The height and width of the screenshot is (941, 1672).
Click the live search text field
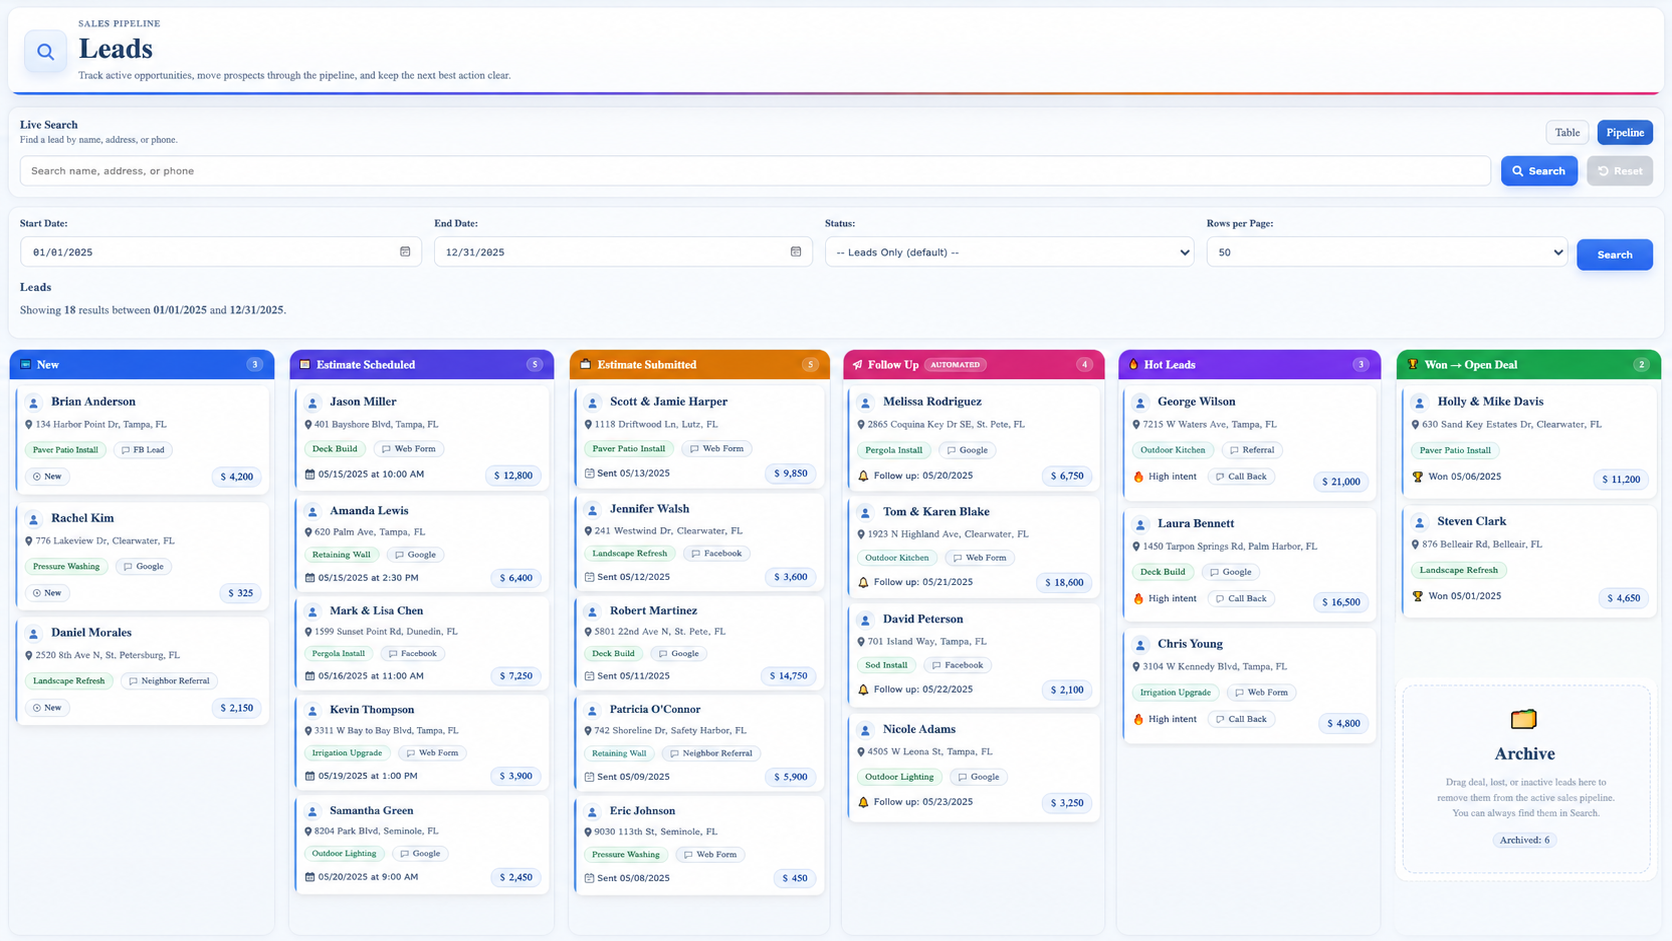click(755, 171)
